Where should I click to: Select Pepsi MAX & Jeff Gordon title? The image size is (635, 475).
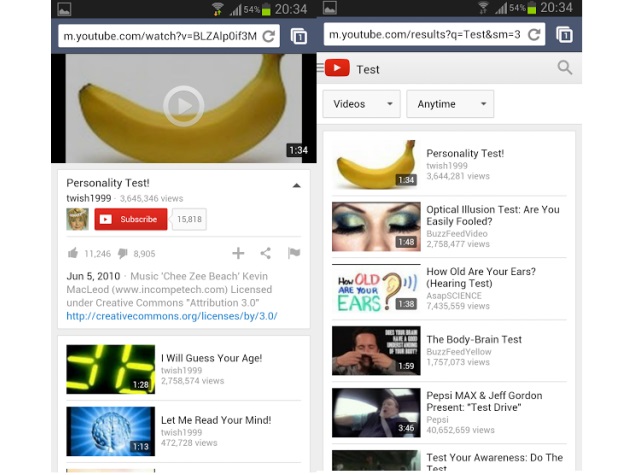(x=484, y=401)
